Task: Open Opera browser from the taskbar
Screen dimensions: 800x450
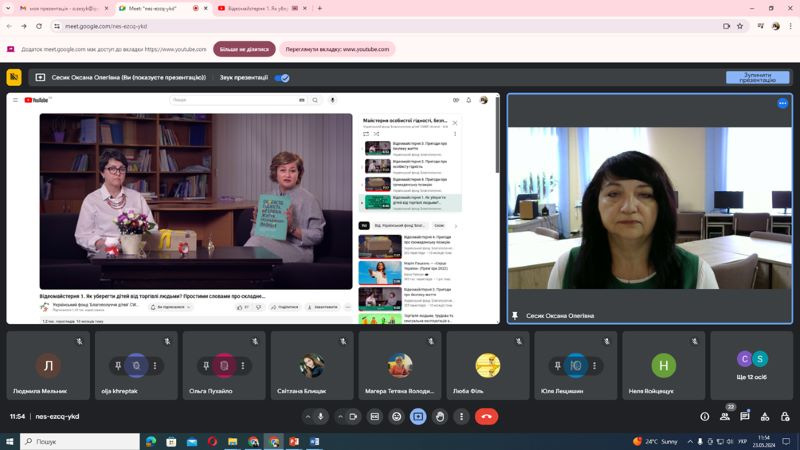Action: 212,441
